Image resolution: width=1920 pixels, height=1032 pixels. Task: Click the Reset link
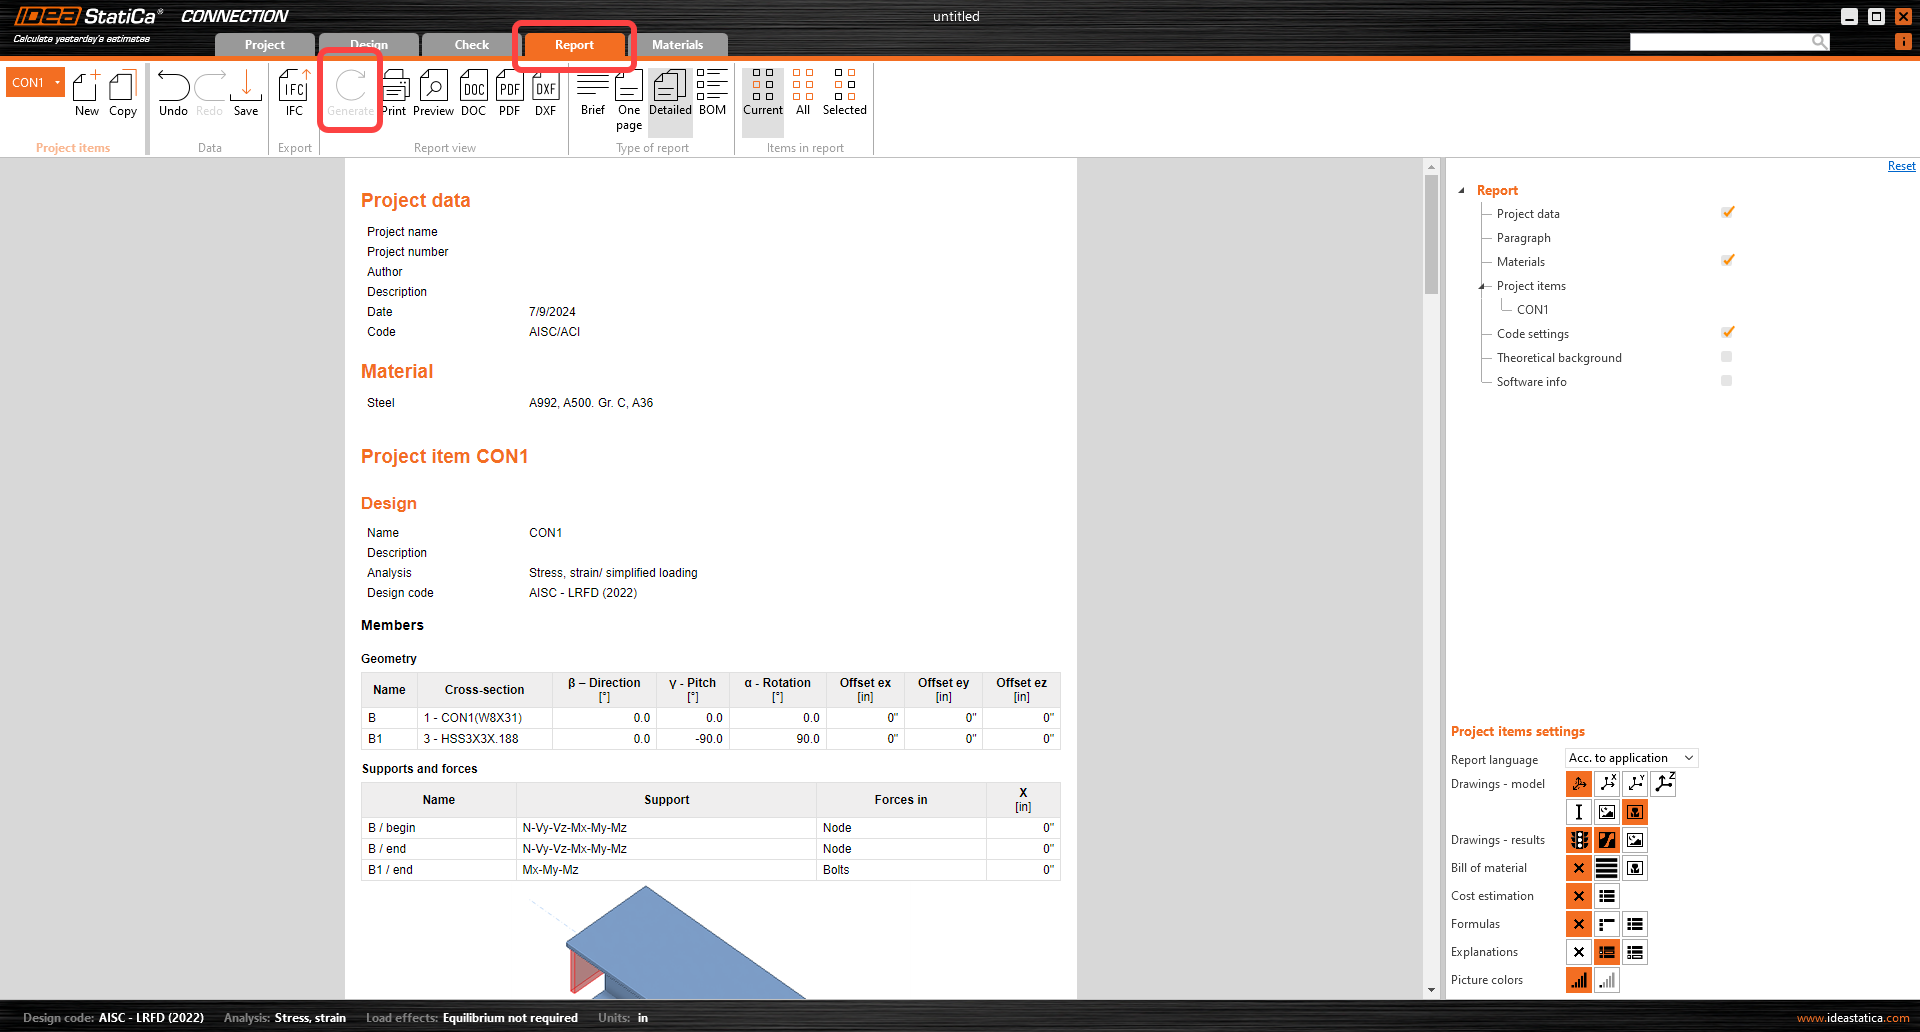1900,165
